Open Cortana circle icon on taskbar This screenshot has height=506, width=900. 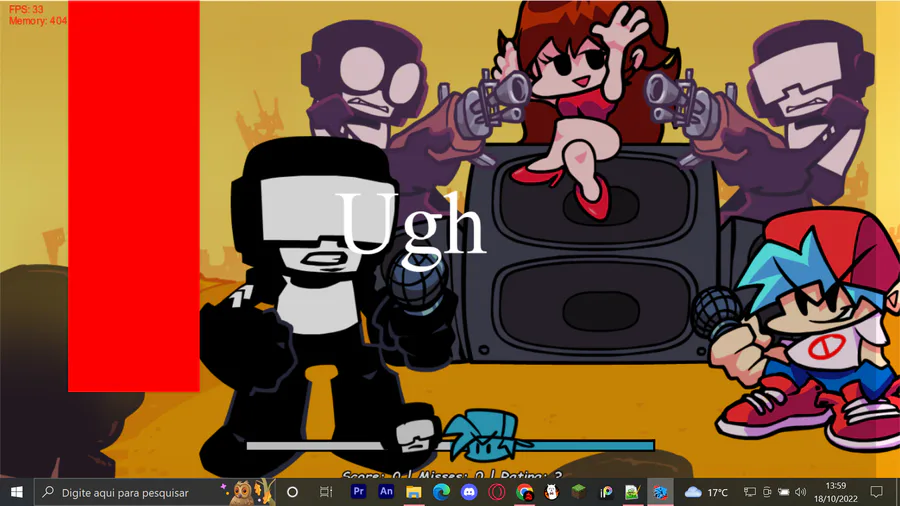[292, 492]
